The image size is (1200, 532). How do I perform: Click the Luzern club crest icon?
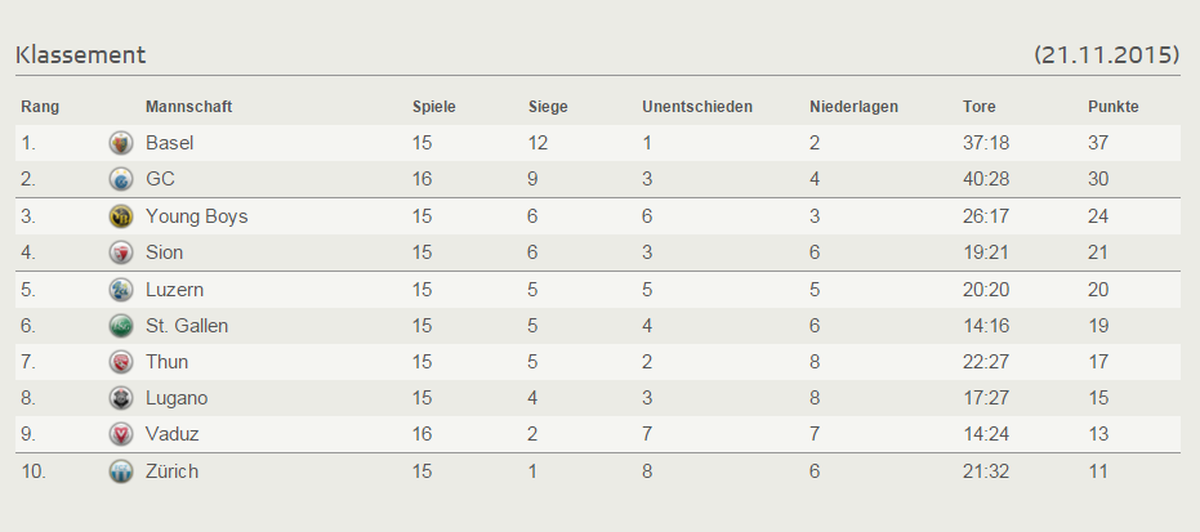(121, 289)
